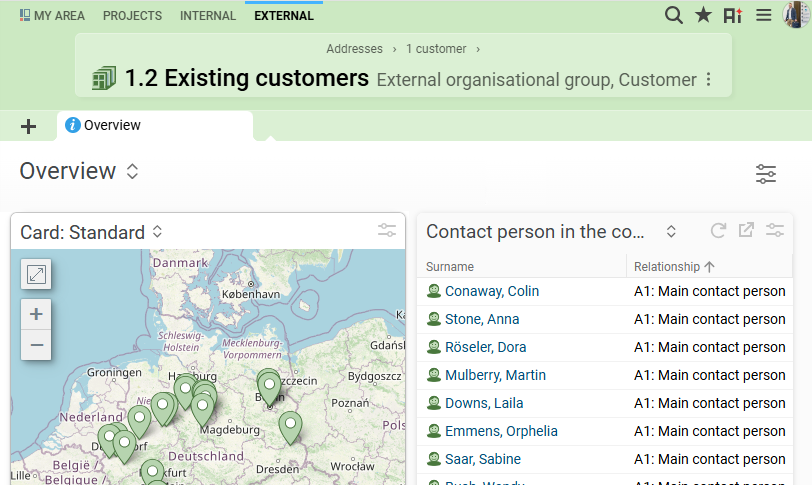Open the hamburger main menu
812x485 pixels.
coord(763,15)
